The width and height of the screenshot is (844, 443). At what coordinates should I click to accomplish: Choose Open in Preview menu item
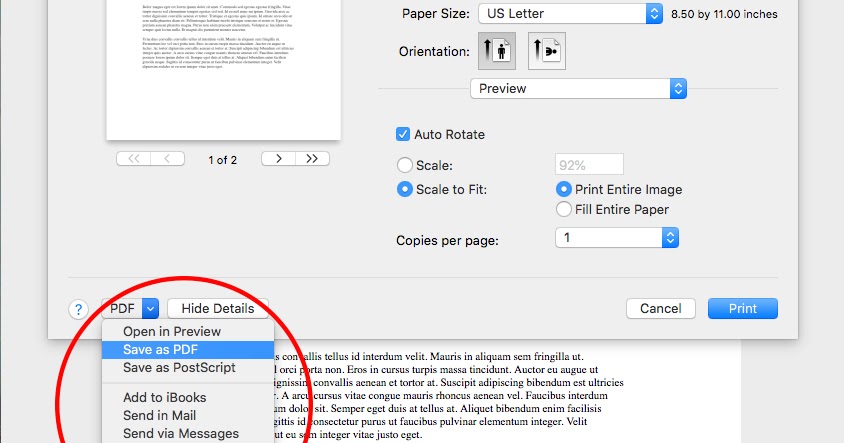click(188, 332)
